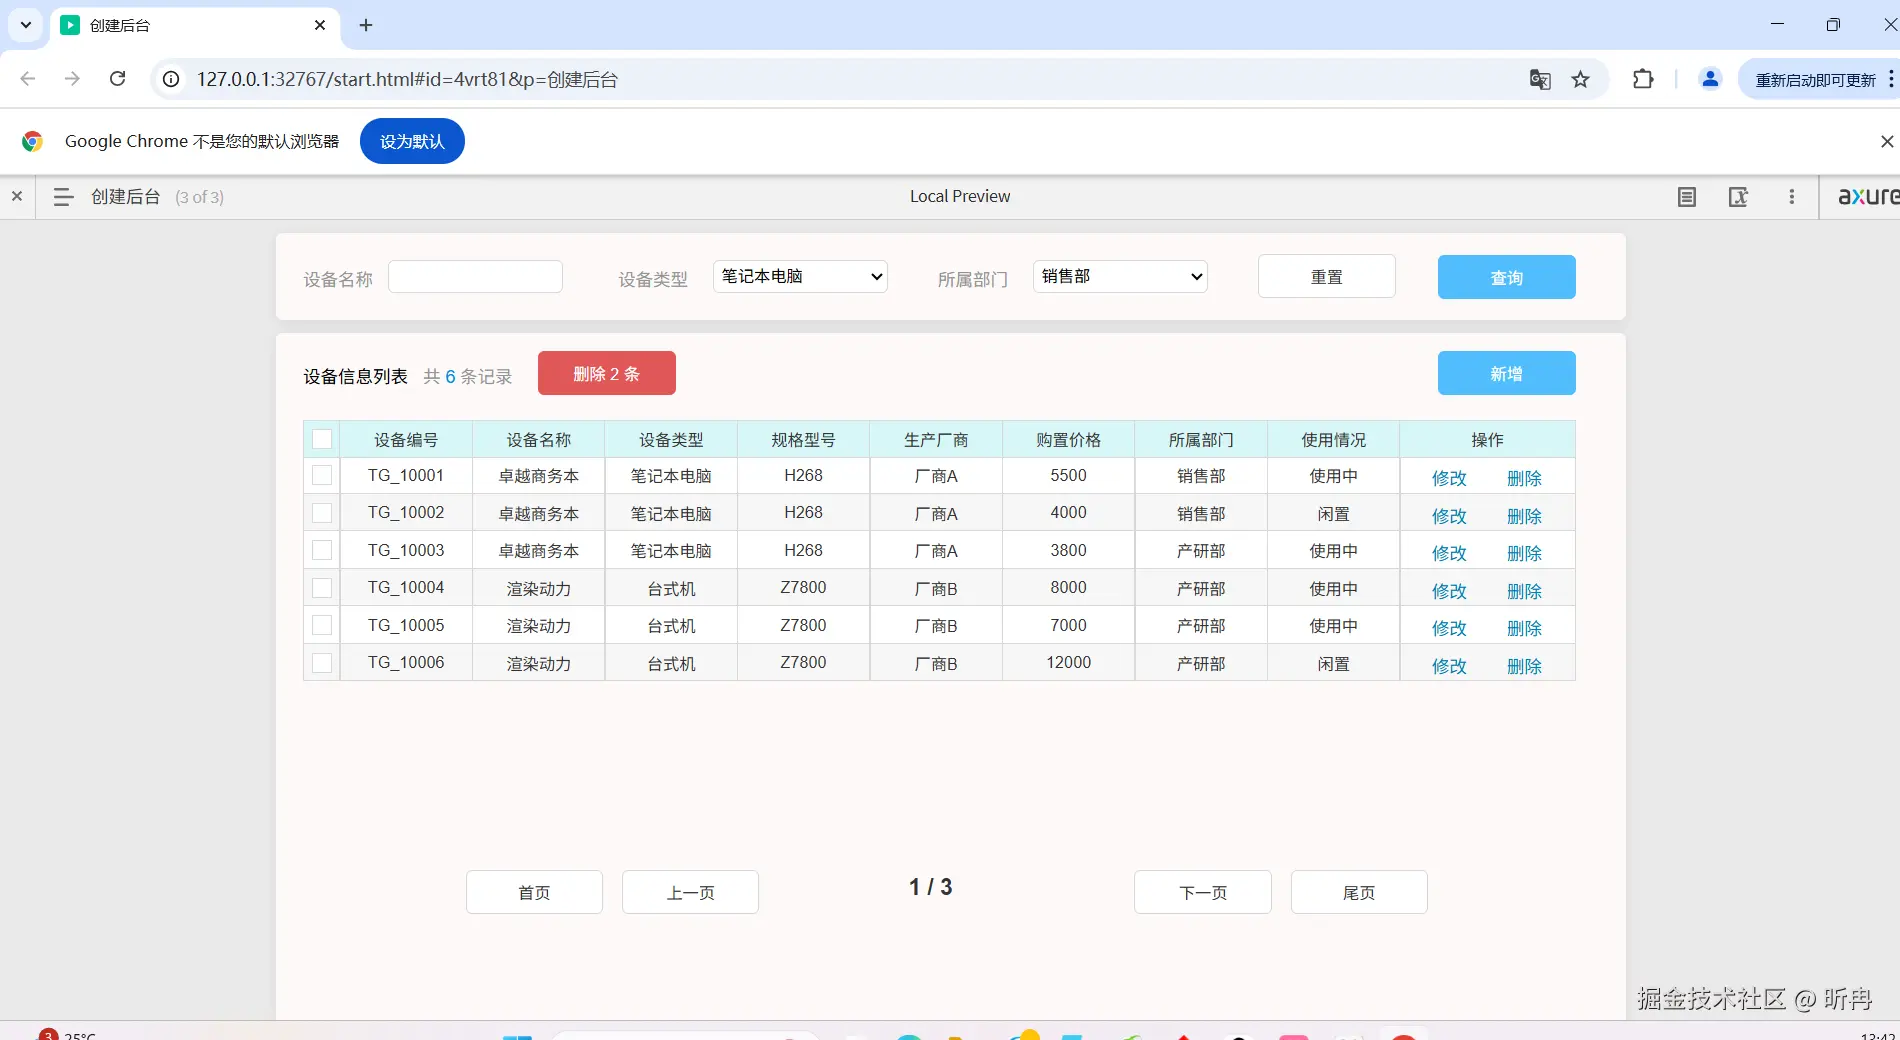The width and height of the screenshot is (1900, 1040).
Task: Dismiss the default browser notification bar
Action: [1886, 141]
